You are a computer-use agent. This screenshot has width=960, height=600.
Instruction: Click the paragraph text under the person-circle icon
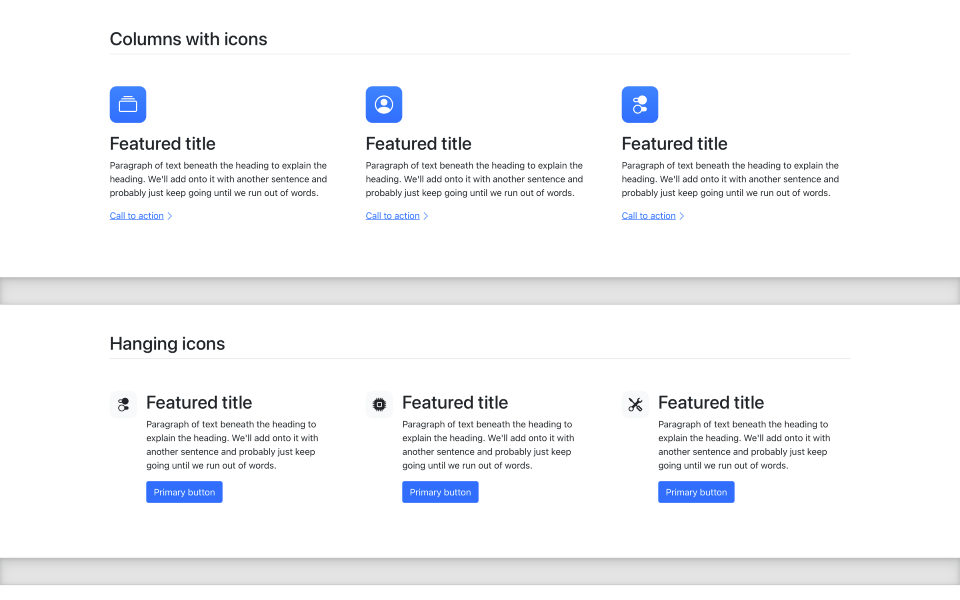click(x=474, y=179)
